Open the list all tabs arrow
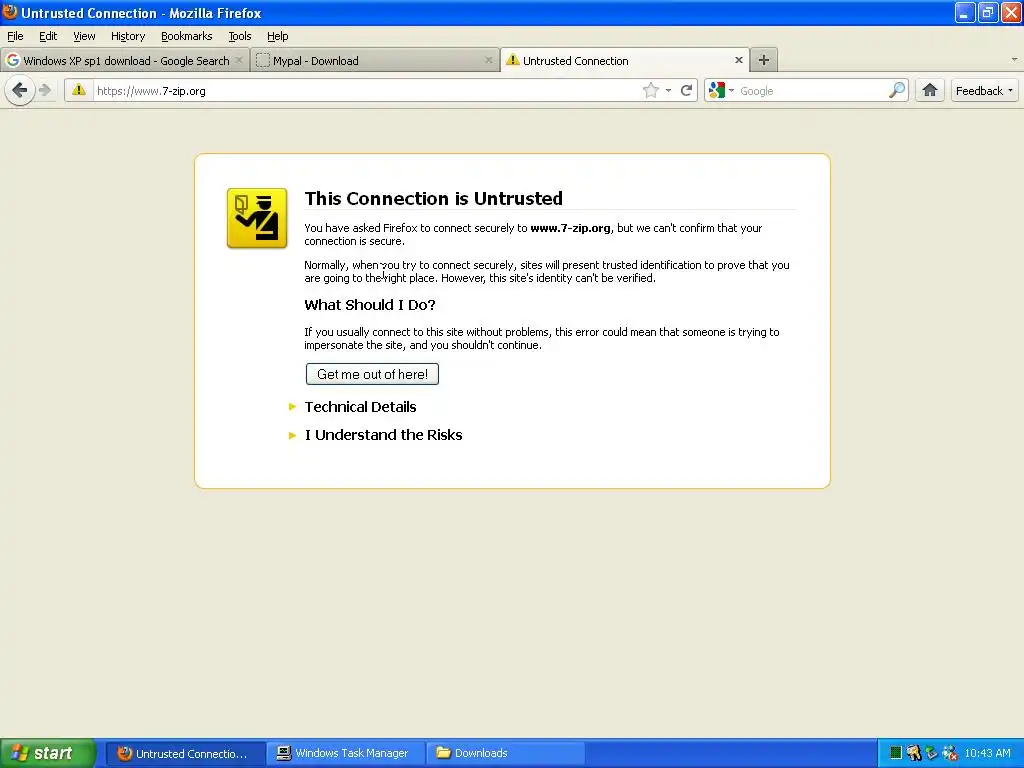The width and height of the screenshot is (1024, 768). point(1014,59)
